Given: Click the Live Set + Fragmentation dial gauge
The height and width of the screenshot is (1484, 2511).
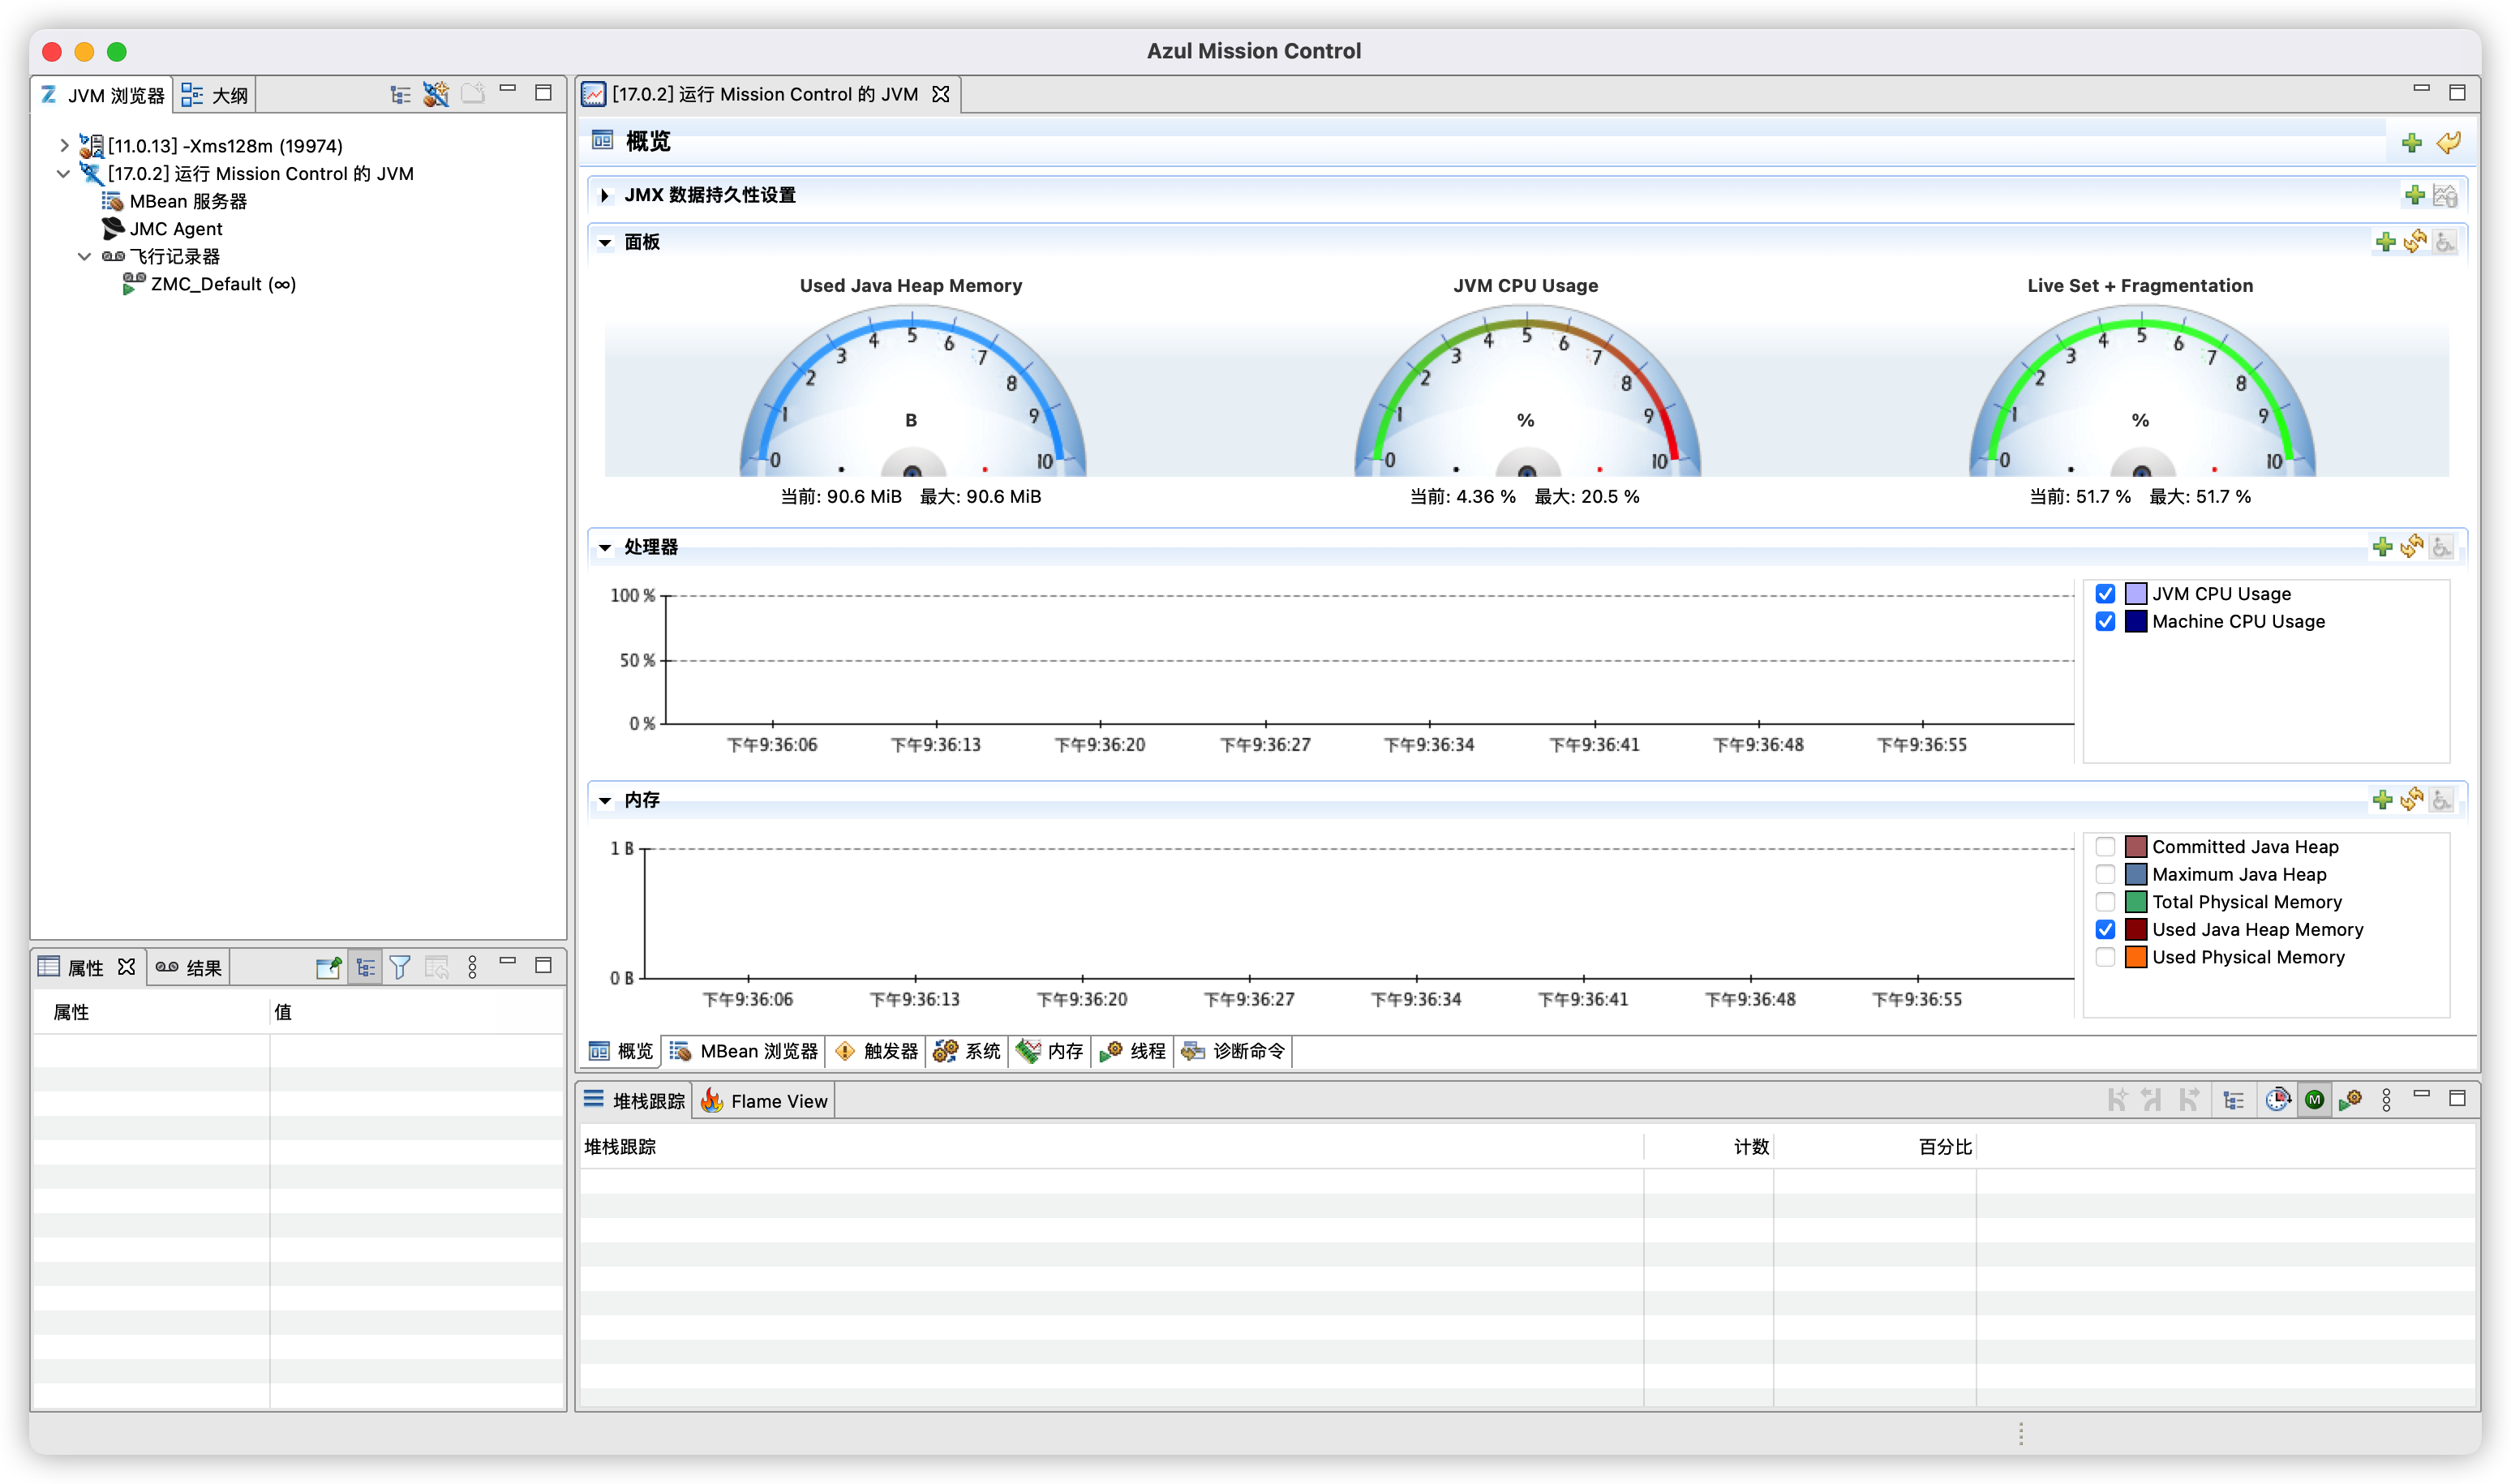Looking at the screenshot, I should (2141, 392).
